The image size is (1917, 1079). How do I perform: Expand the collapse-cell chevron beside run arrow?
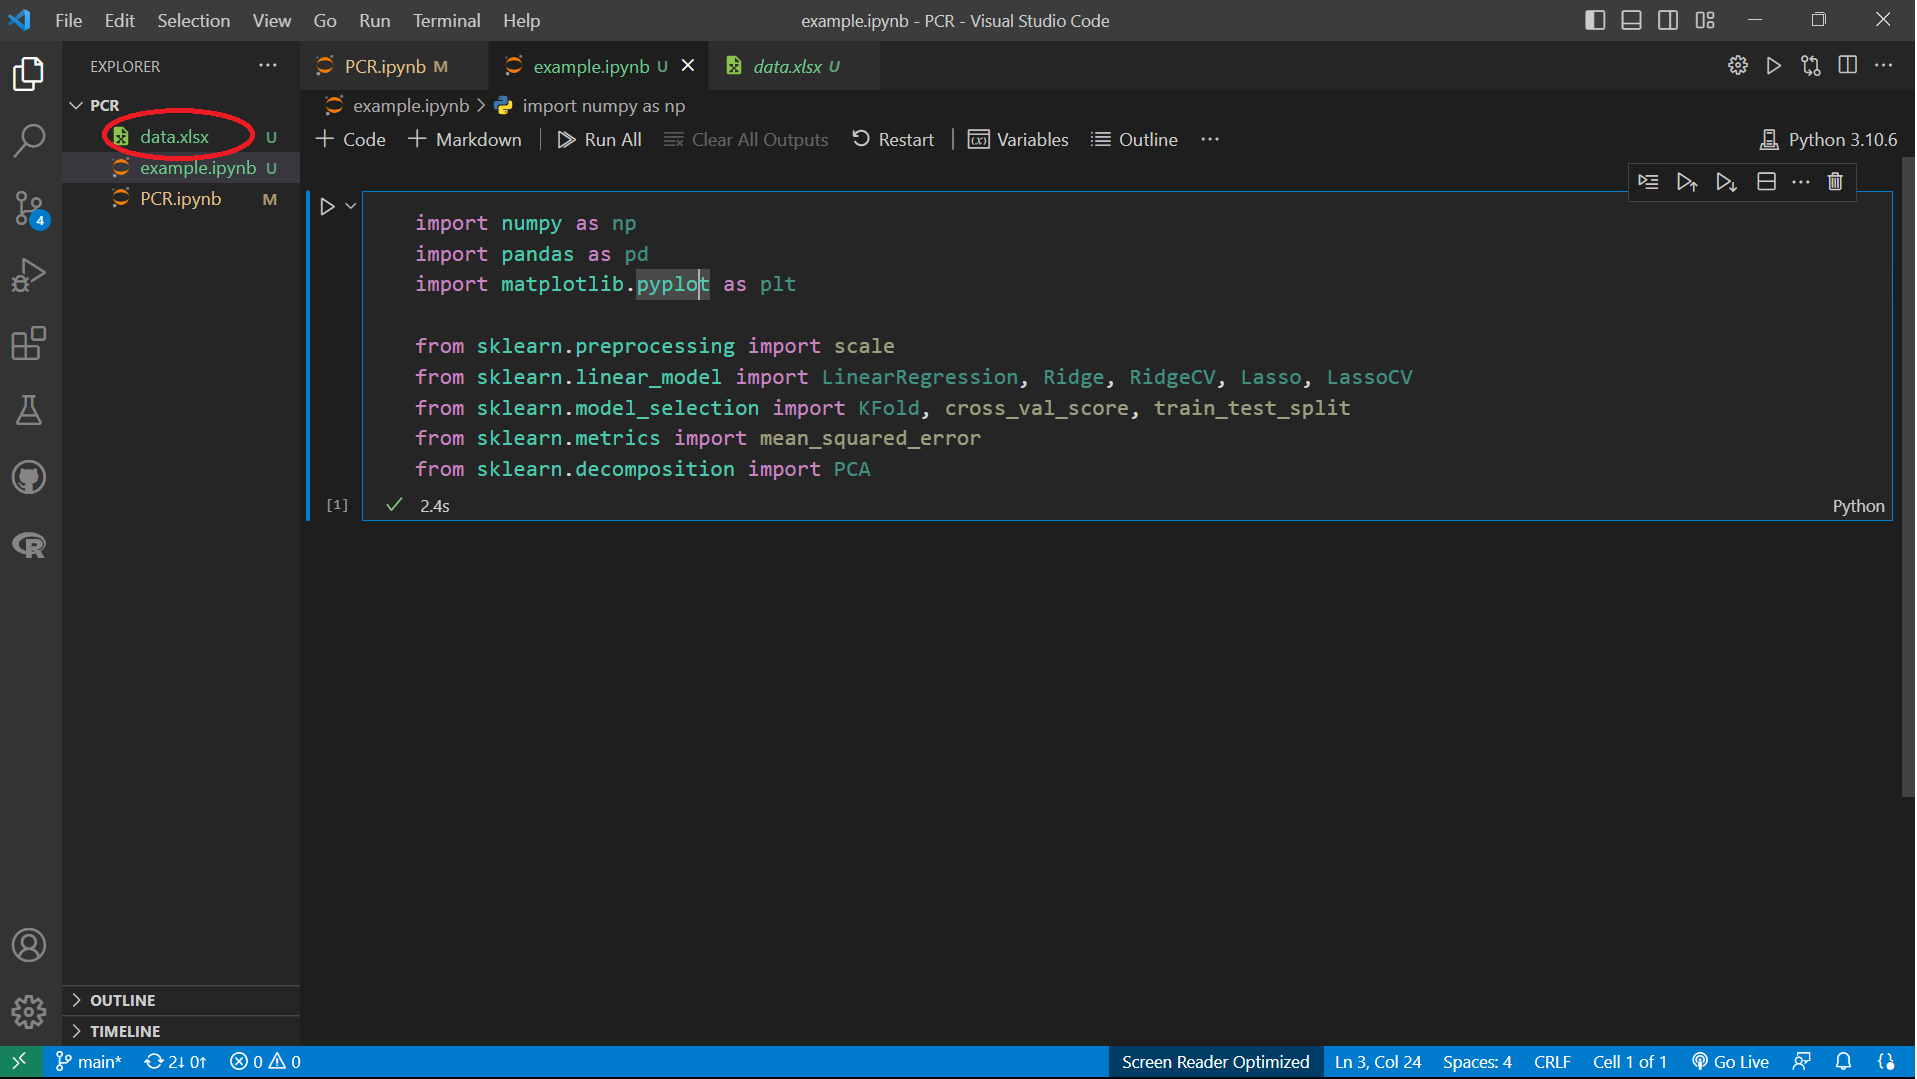pos(349,205)
